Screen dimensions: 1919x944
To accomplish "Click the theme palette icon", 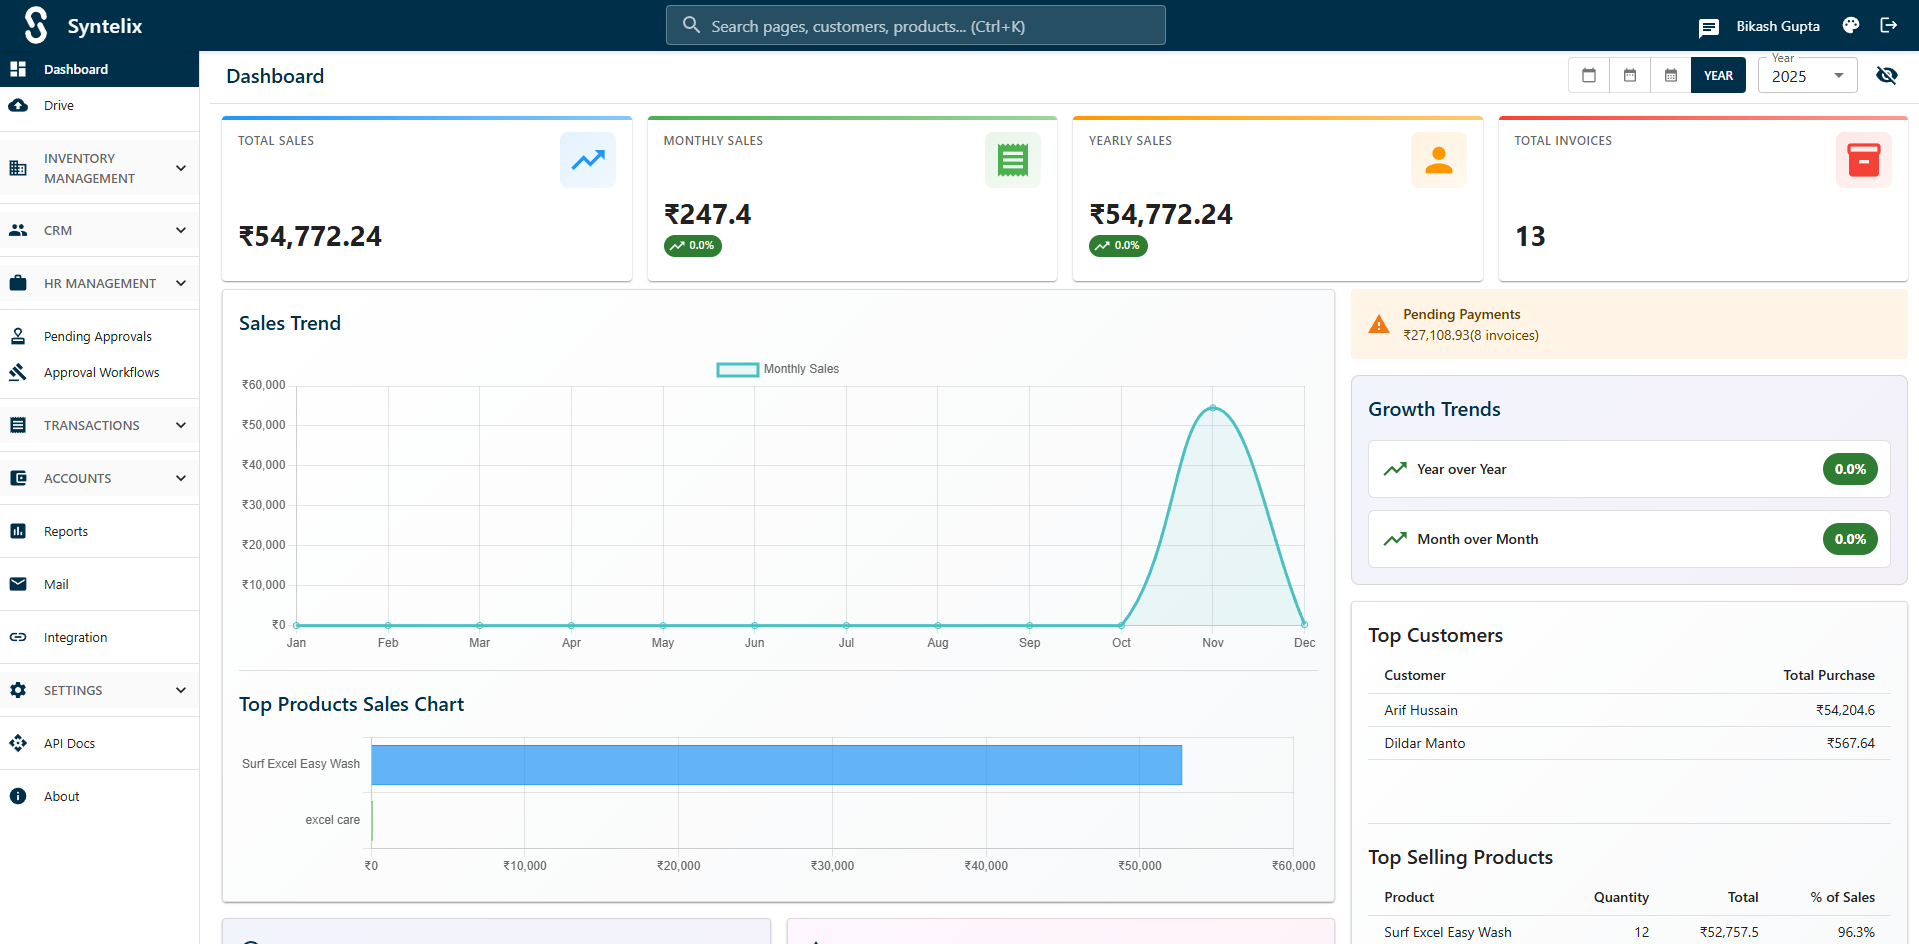I will click(x=1850, y=25).
